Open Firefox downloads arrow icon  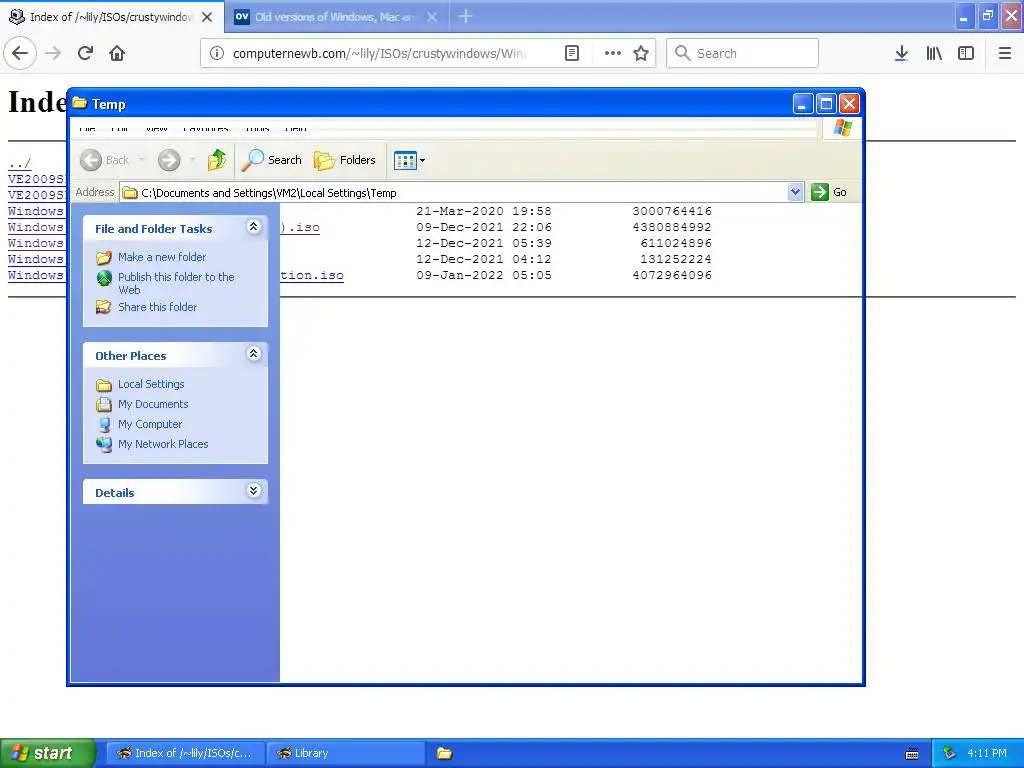[901, 53]
